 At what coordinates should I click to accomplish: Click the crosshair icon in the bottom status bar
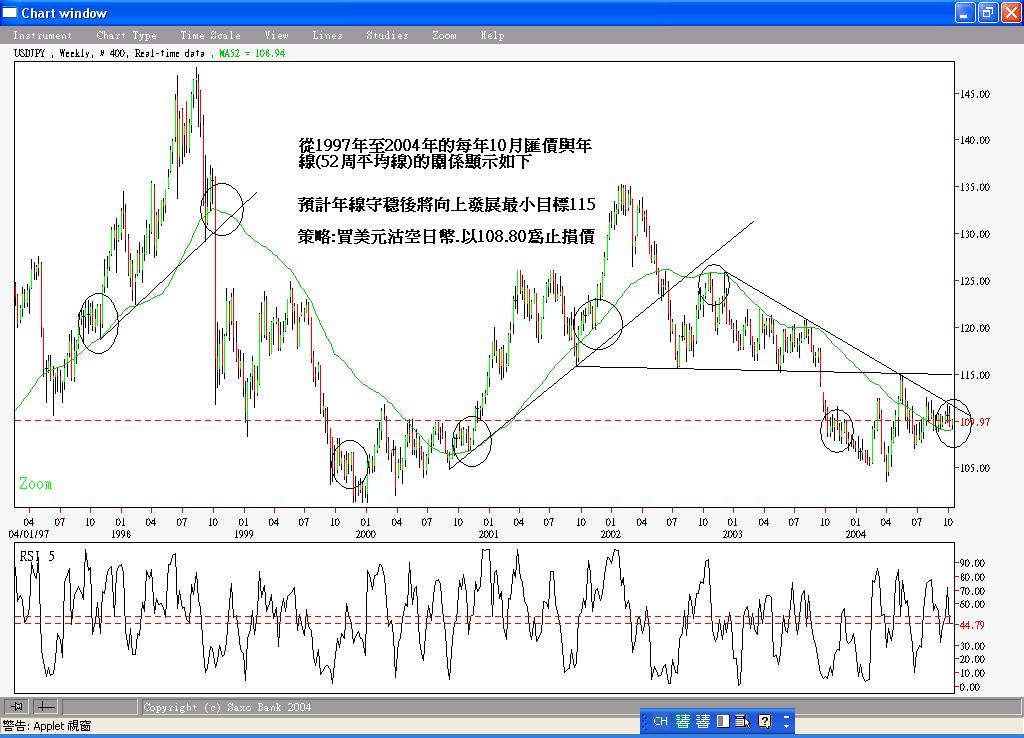coord(45,706)
